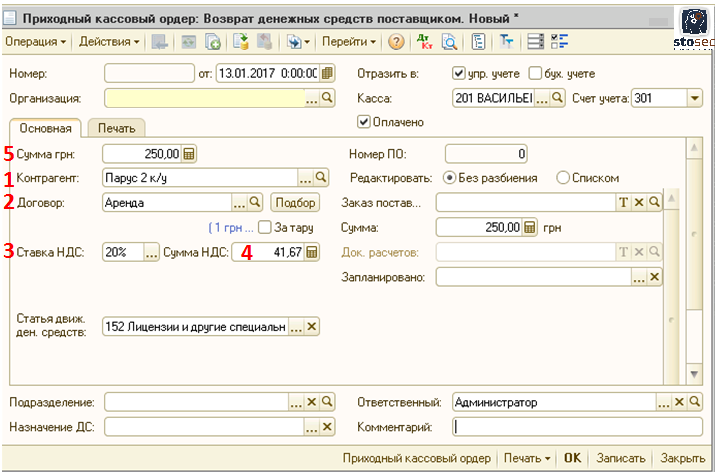The image size is (715, 474).
Task: Open the Операция menu
Action: (x=36, y=42)
